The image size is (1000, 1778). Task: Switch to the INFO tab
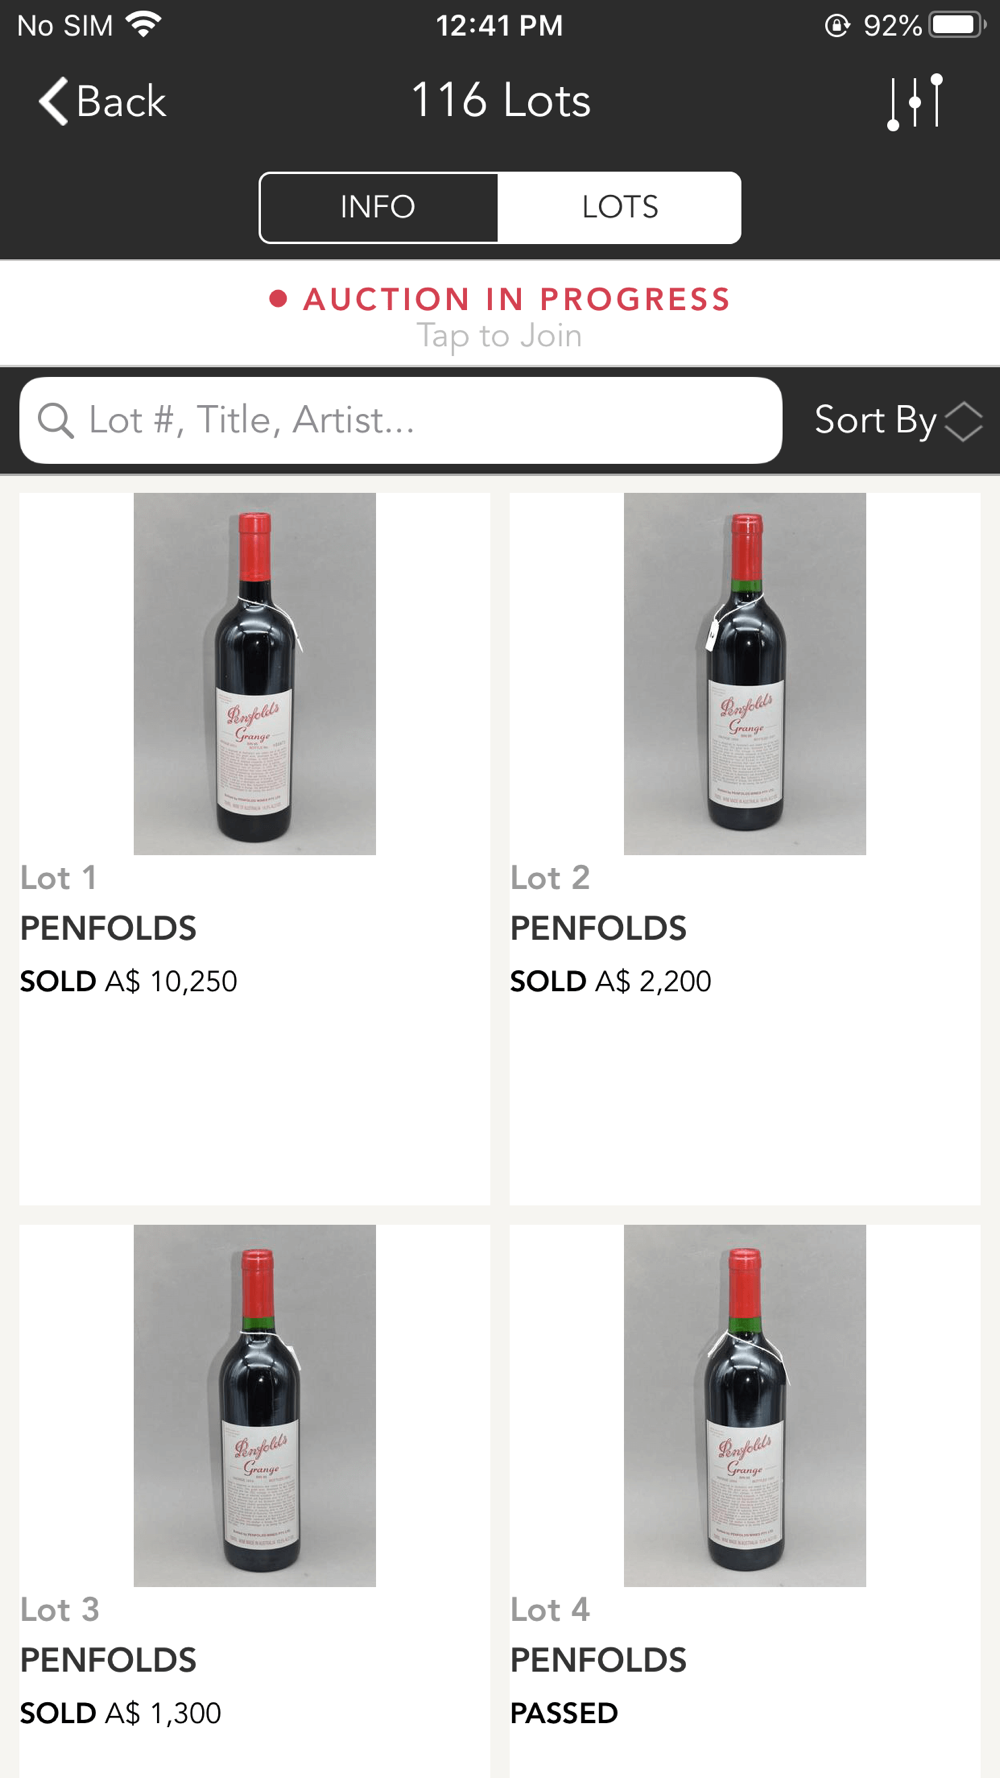pyautogui.click(x=378, y=207)
